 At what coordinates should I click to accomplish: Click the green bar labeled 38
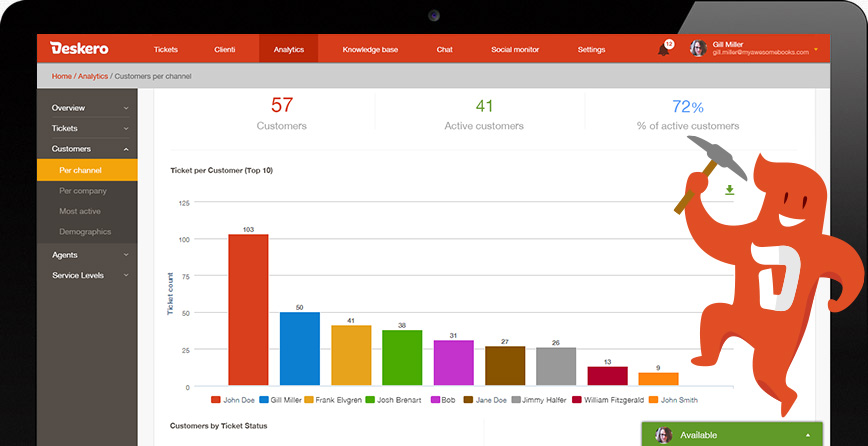tap(402, 357)
